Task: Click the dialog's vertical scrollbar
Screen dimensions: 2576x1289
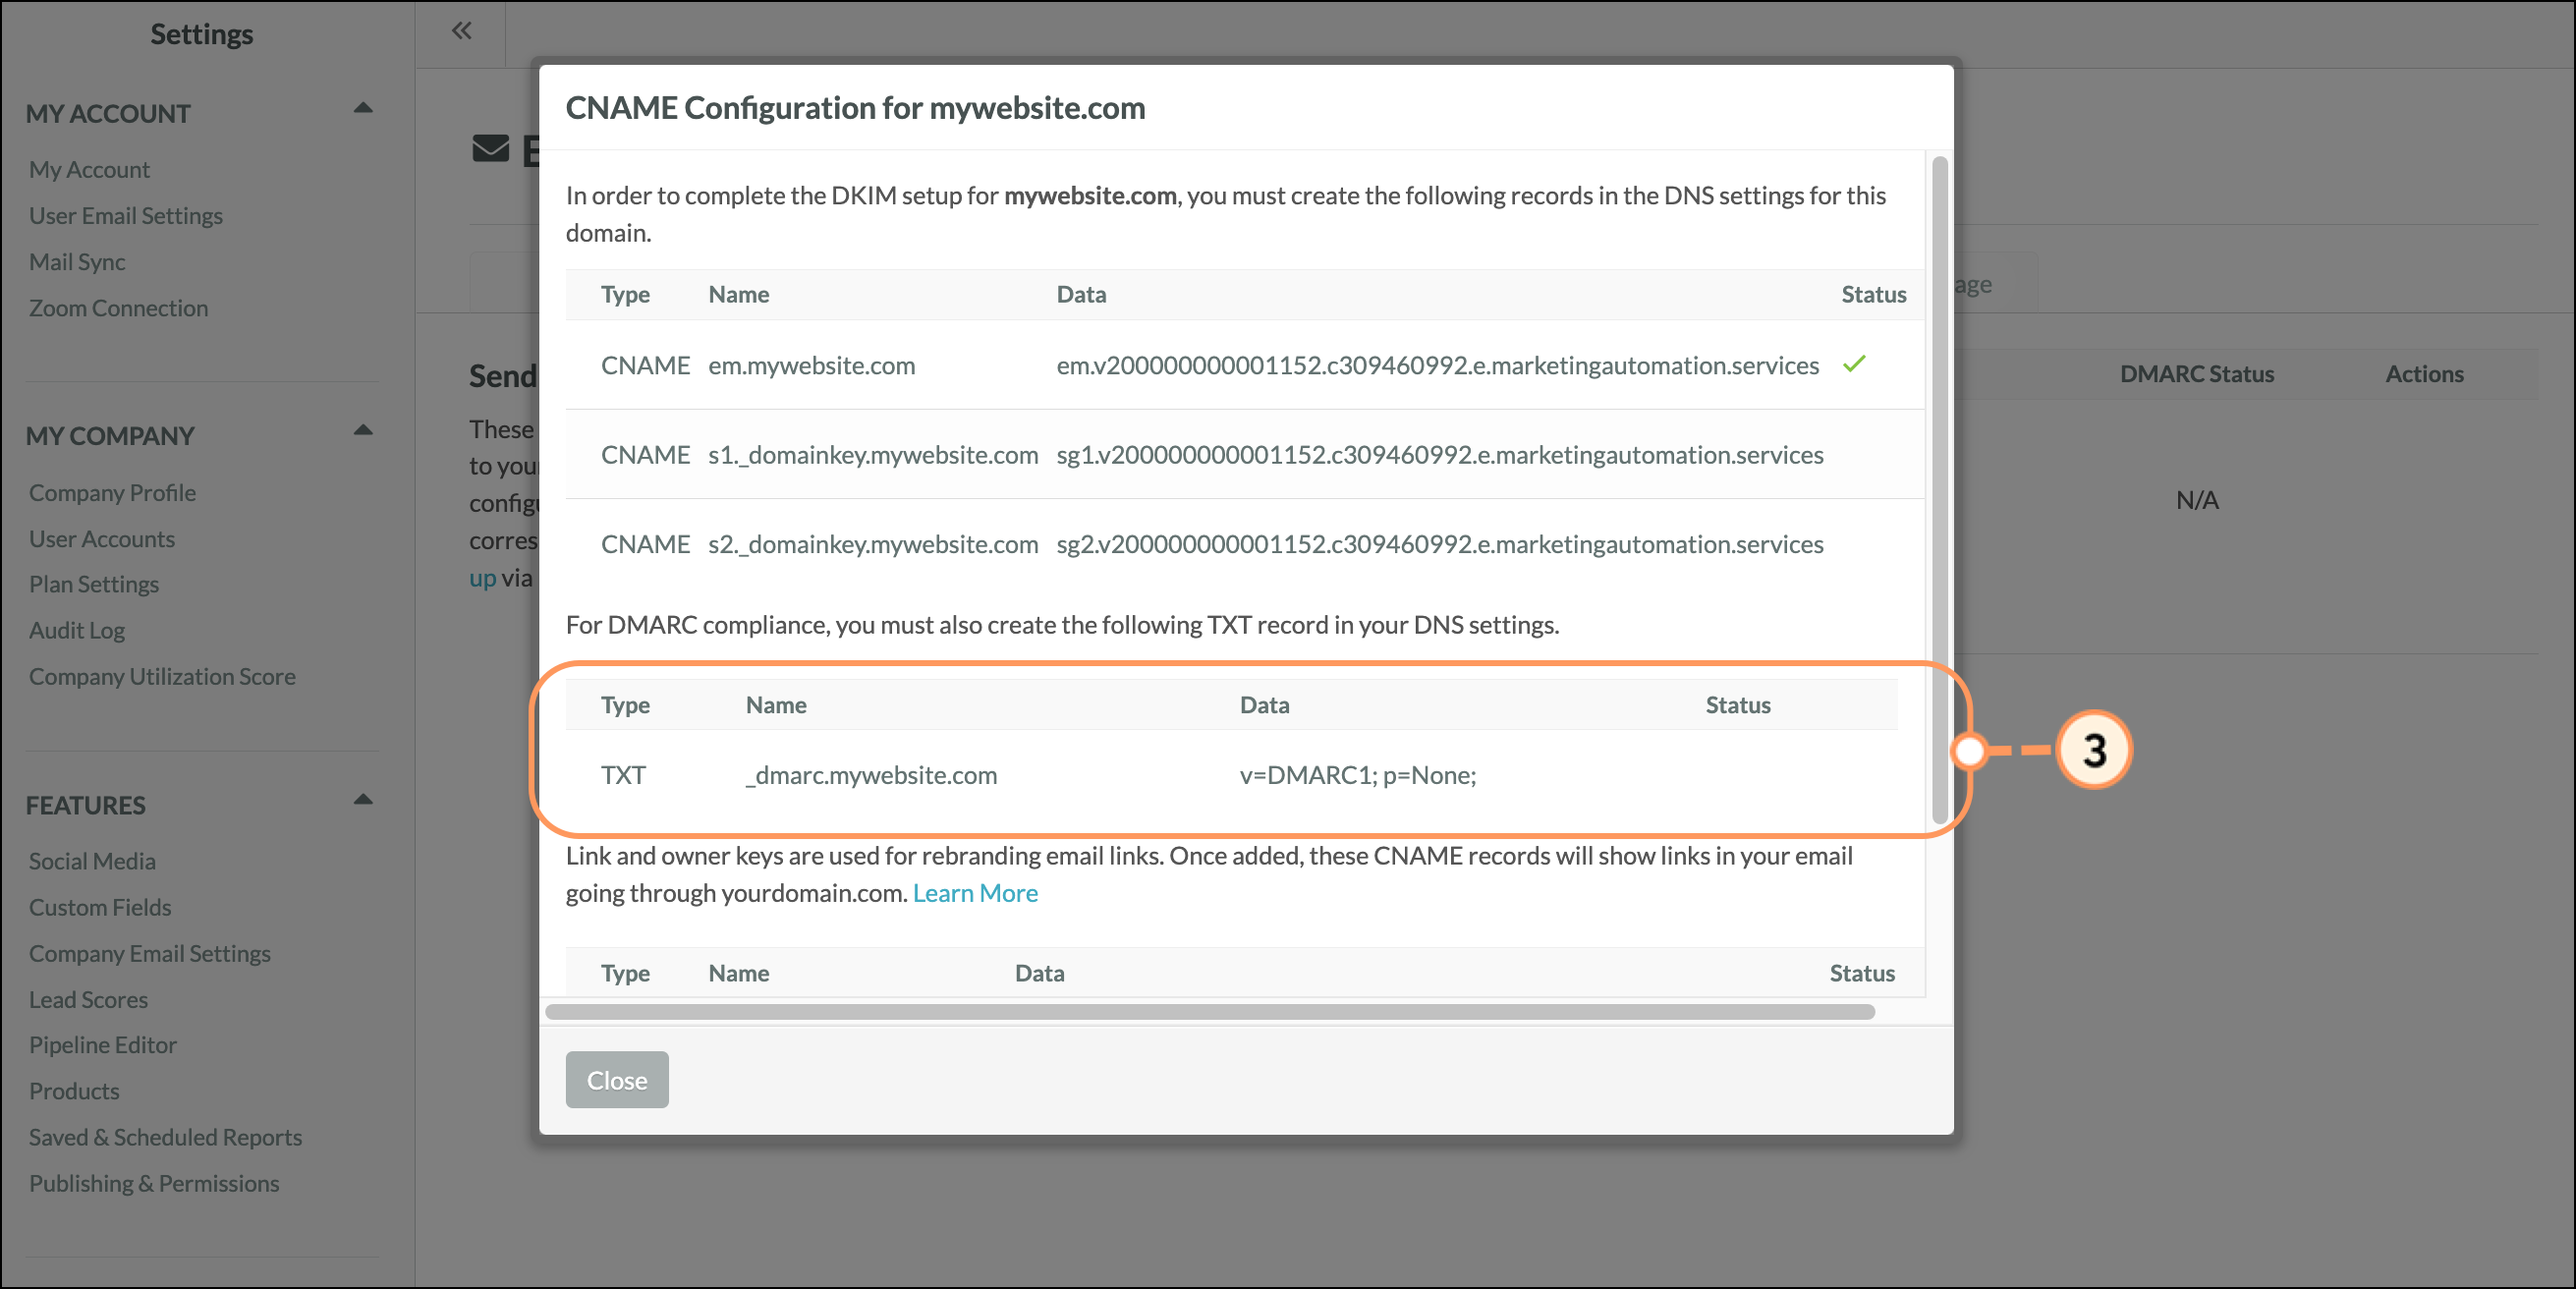Action: click(x=1940, y=489)
